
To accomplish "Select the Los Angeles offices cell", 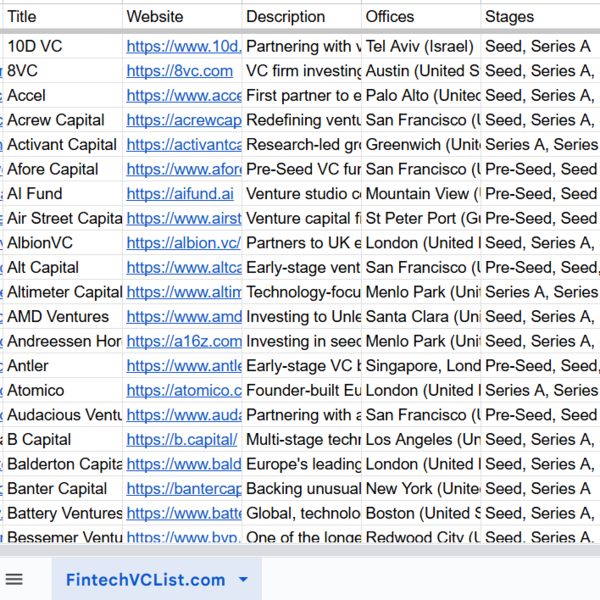I will [x=421, y=440].
